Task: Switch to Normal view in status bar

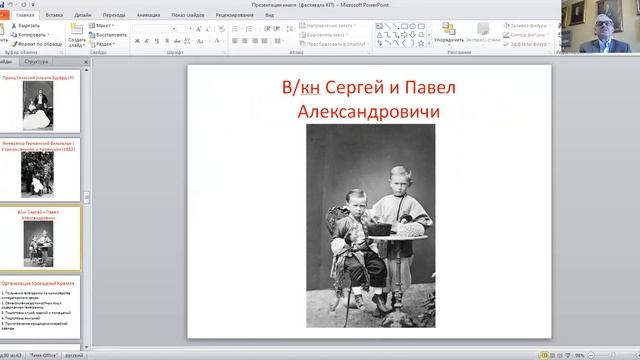Action: click(x=544, y=356)
